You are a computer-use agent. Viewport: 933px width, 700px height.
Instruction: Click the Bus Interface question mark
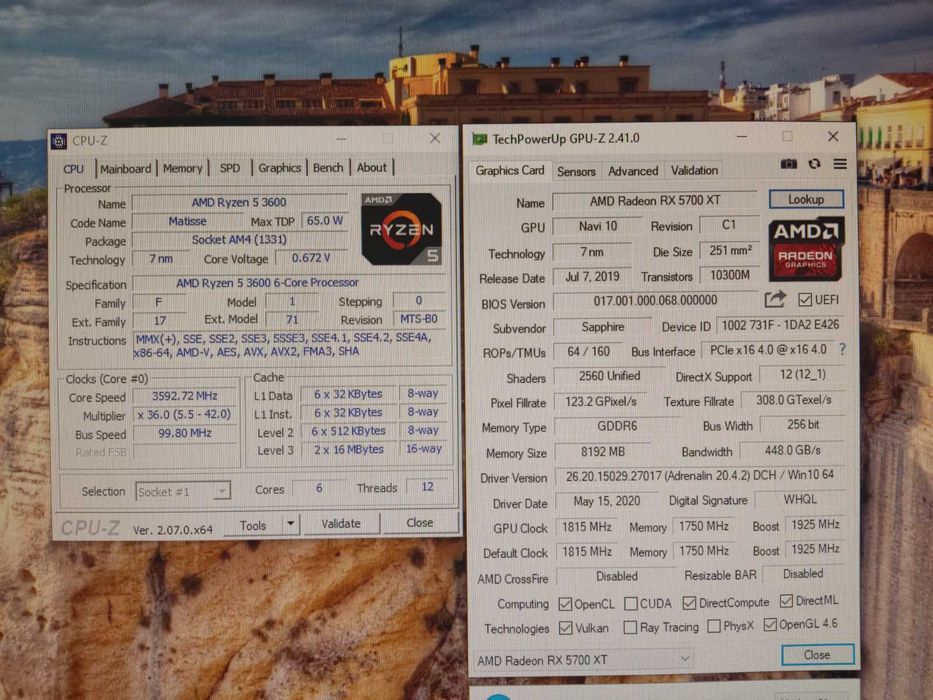point(843,349)
